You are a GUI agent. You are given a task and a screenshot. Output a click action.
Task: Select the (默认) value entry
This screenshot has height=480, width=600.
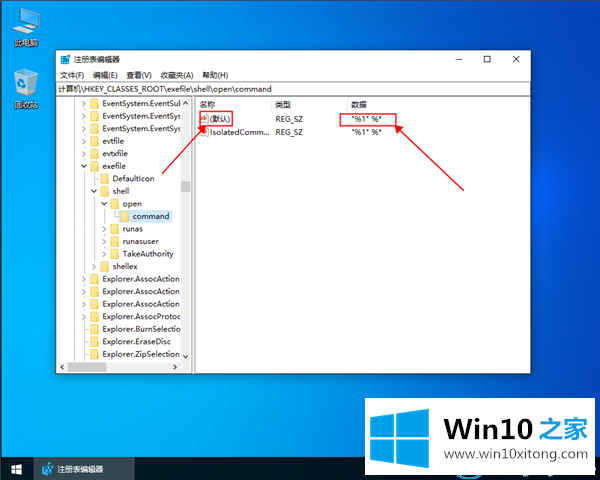point(220,119)
